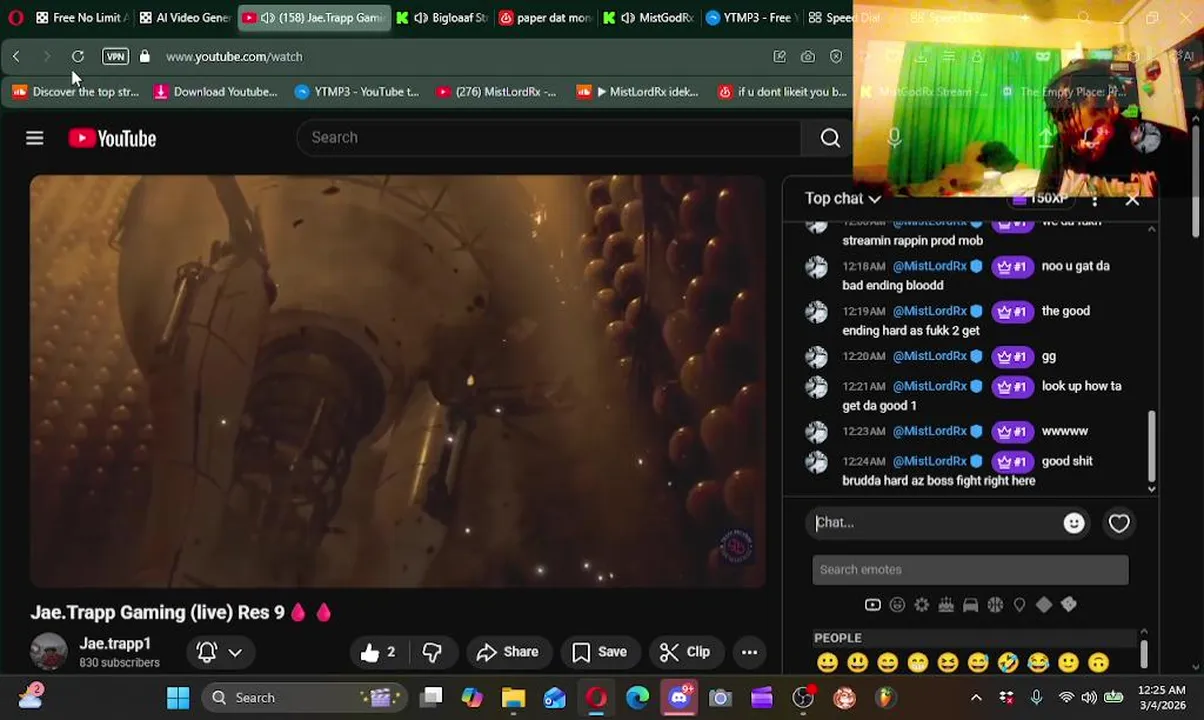Switch to the Bigloaaf tab

click(441, 17)
